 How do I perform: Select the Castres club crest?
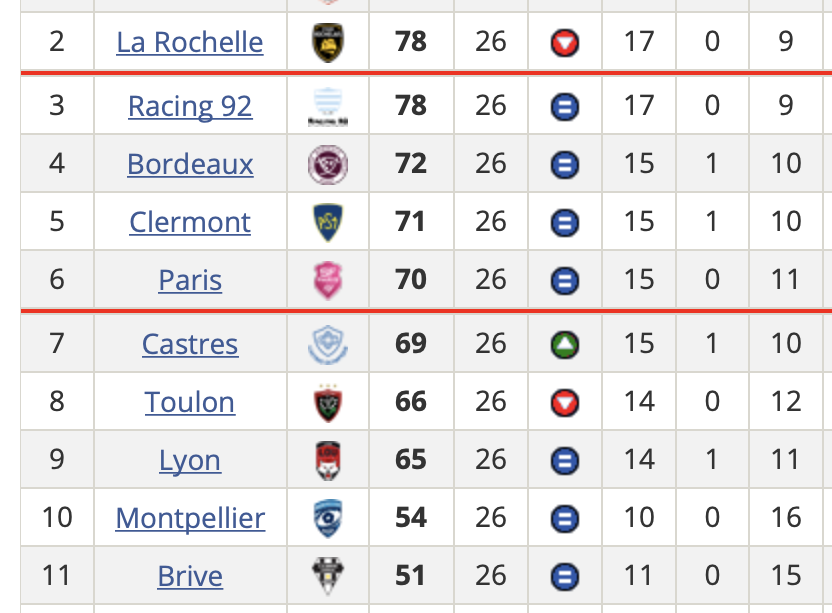[x=328, y=344]
